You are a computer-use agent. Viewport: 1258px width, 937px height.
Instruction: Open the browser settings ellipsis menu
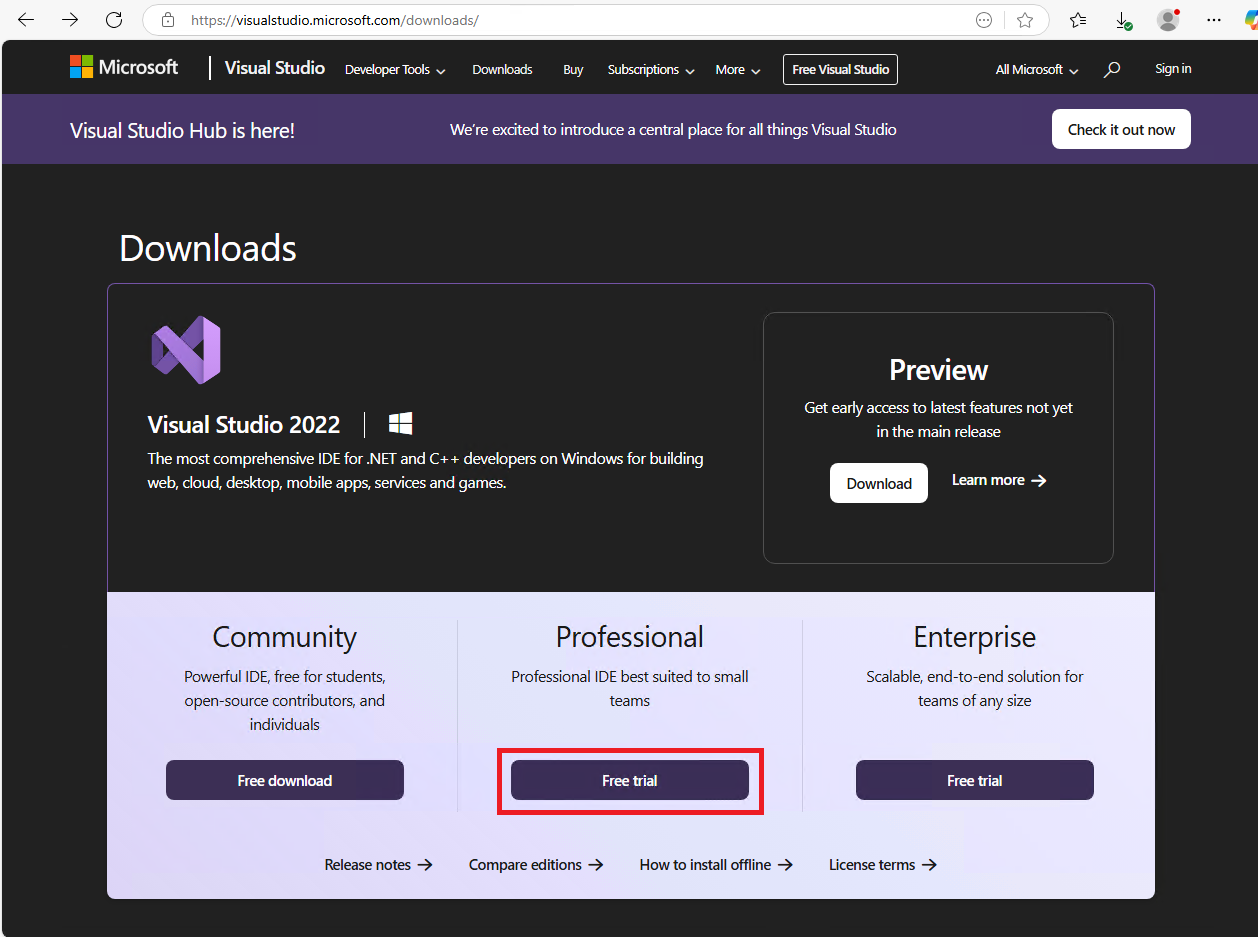1214,20
